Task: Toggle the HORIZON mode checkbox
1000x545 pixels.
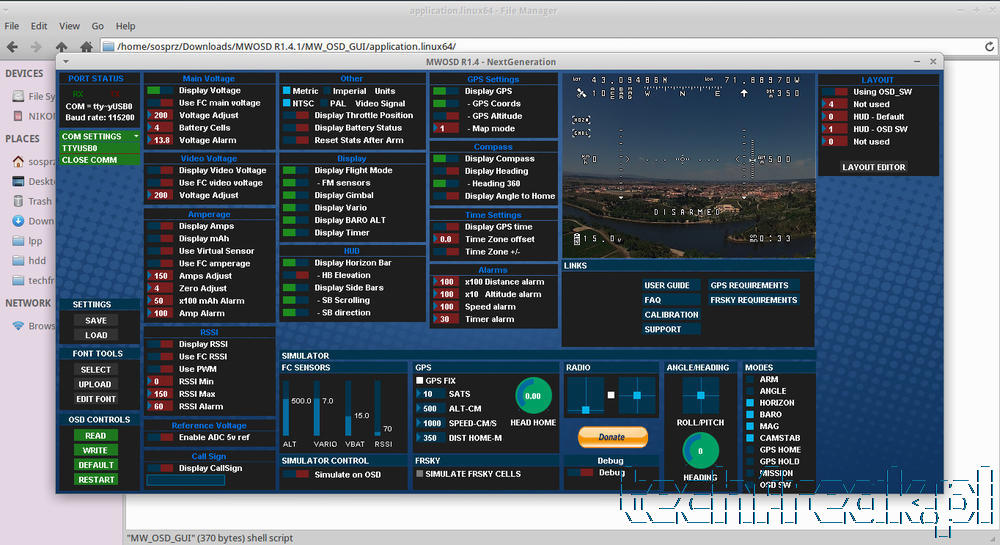Action: (x=750, y=403)
